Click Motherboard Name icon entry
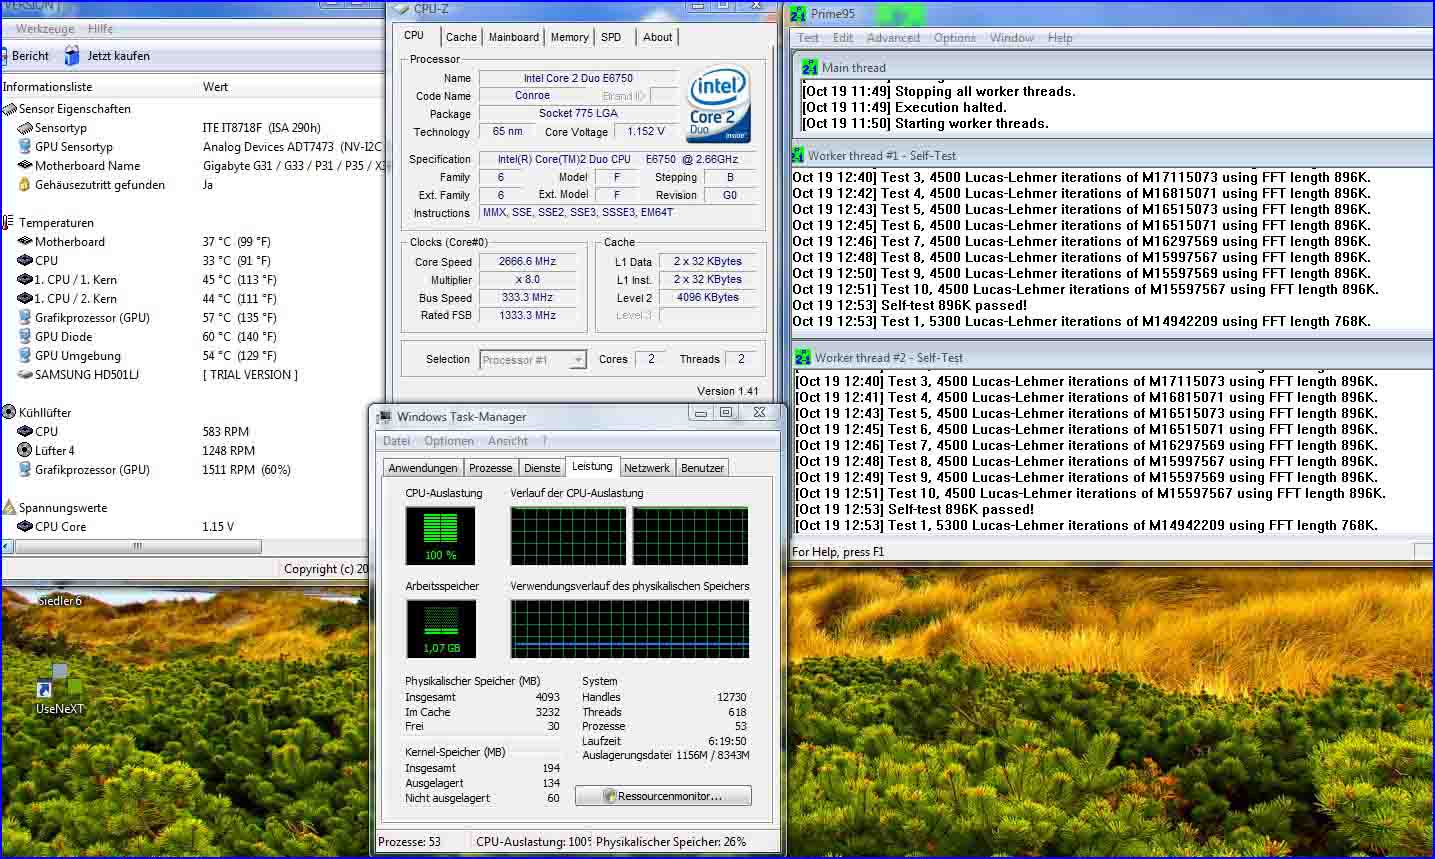This screenshot has width=1435, height=859. (x=25, y=166)
